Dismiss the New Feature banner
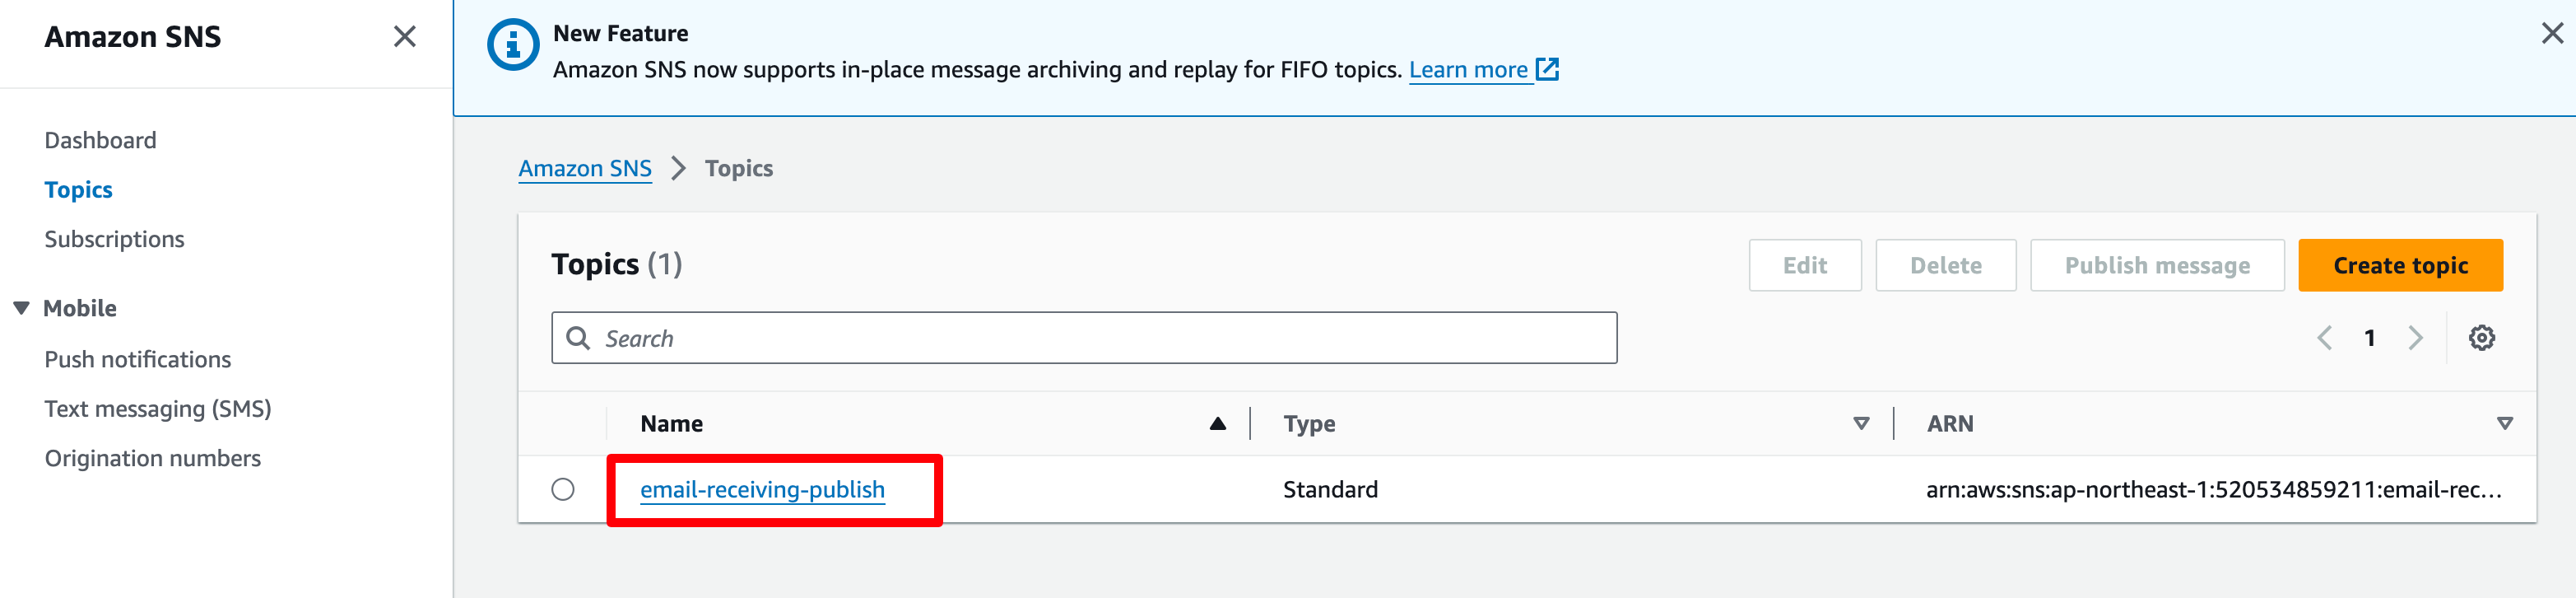 [x=2552, y=34]
